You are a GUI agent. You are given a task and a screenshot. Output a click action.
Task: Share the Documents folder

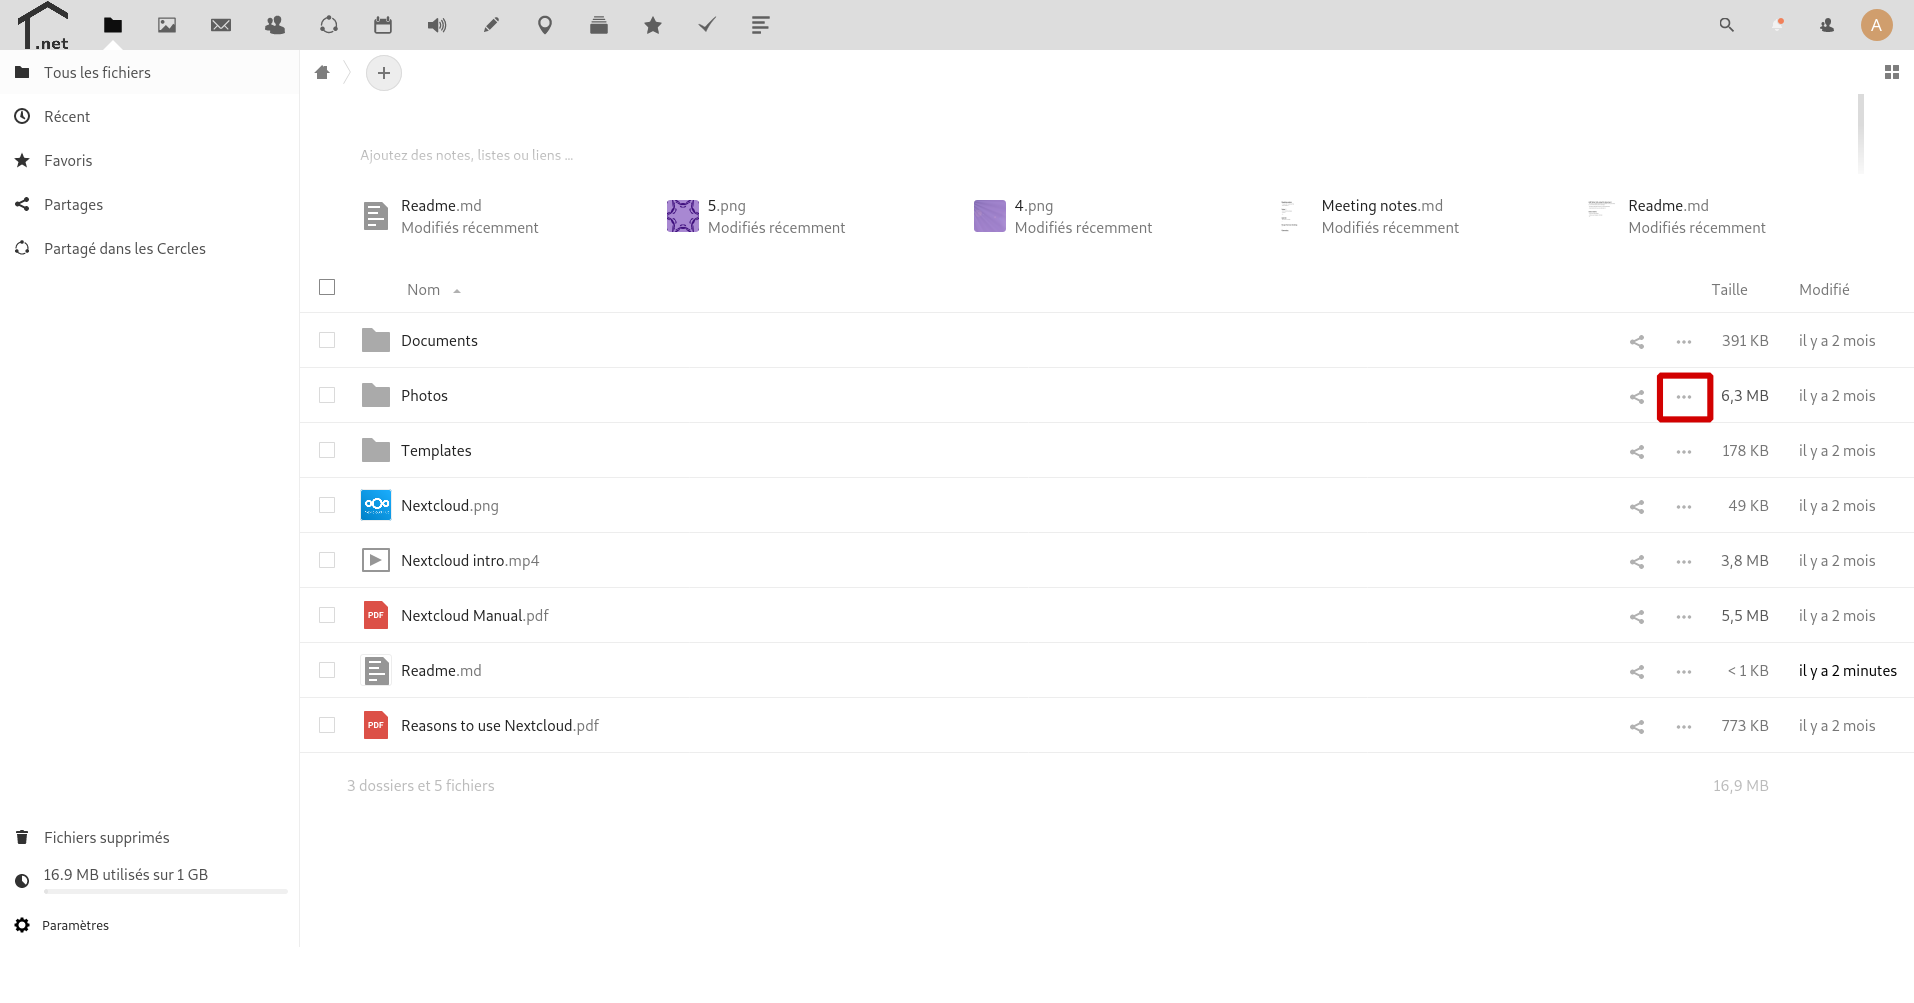[1636, 342]
